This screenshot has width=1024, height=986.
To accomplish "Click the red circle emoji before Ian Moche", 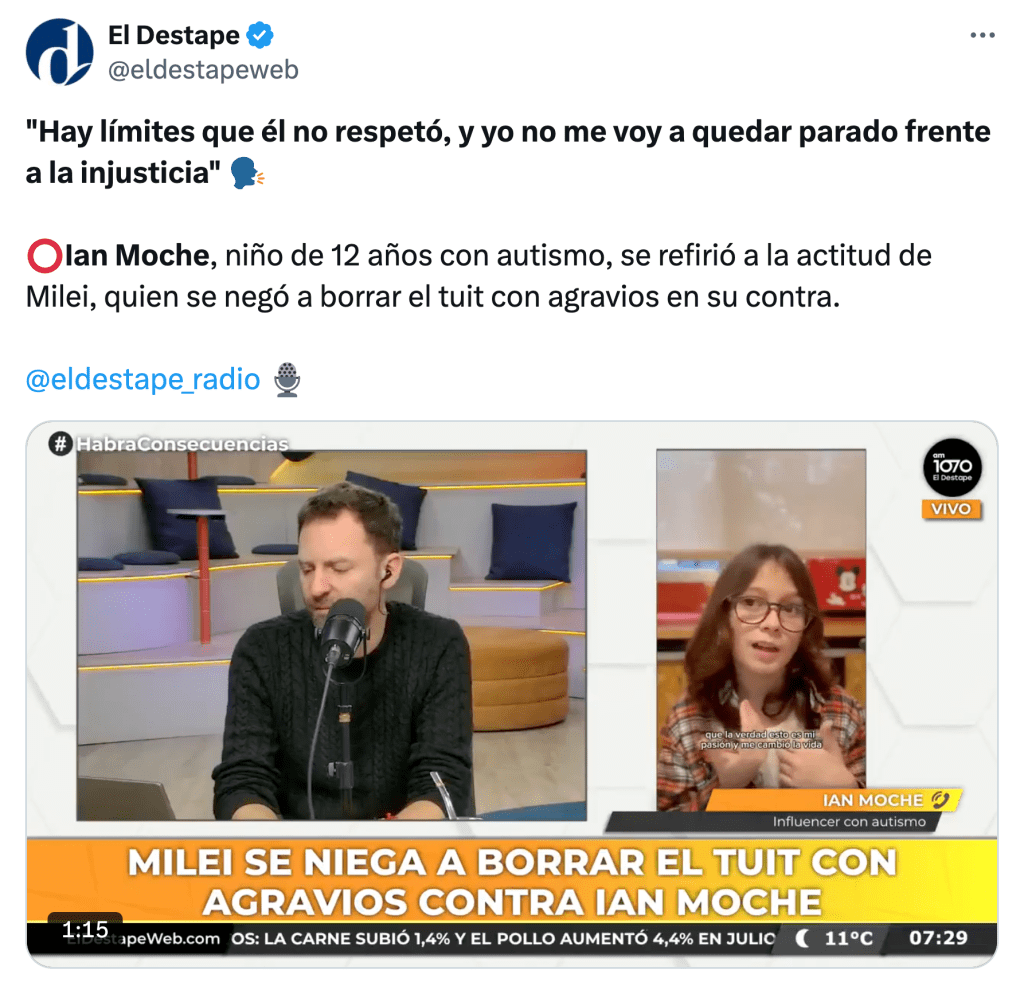I will coord(44,256).
